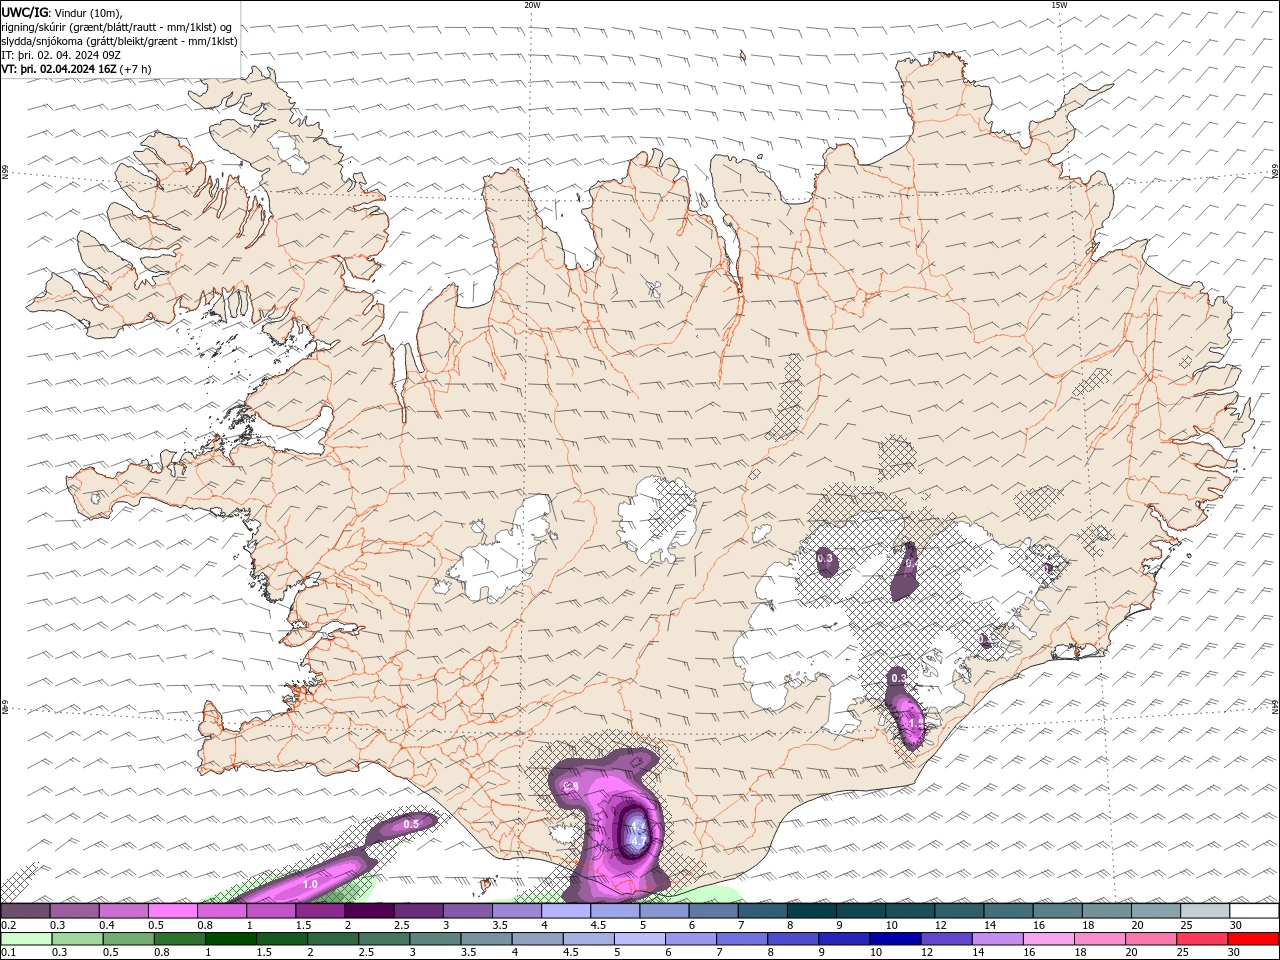
Task: Click the 'UWC/IG: Vindur (10m)' title text
Action: pyautogui.click(x=62, y=12)
